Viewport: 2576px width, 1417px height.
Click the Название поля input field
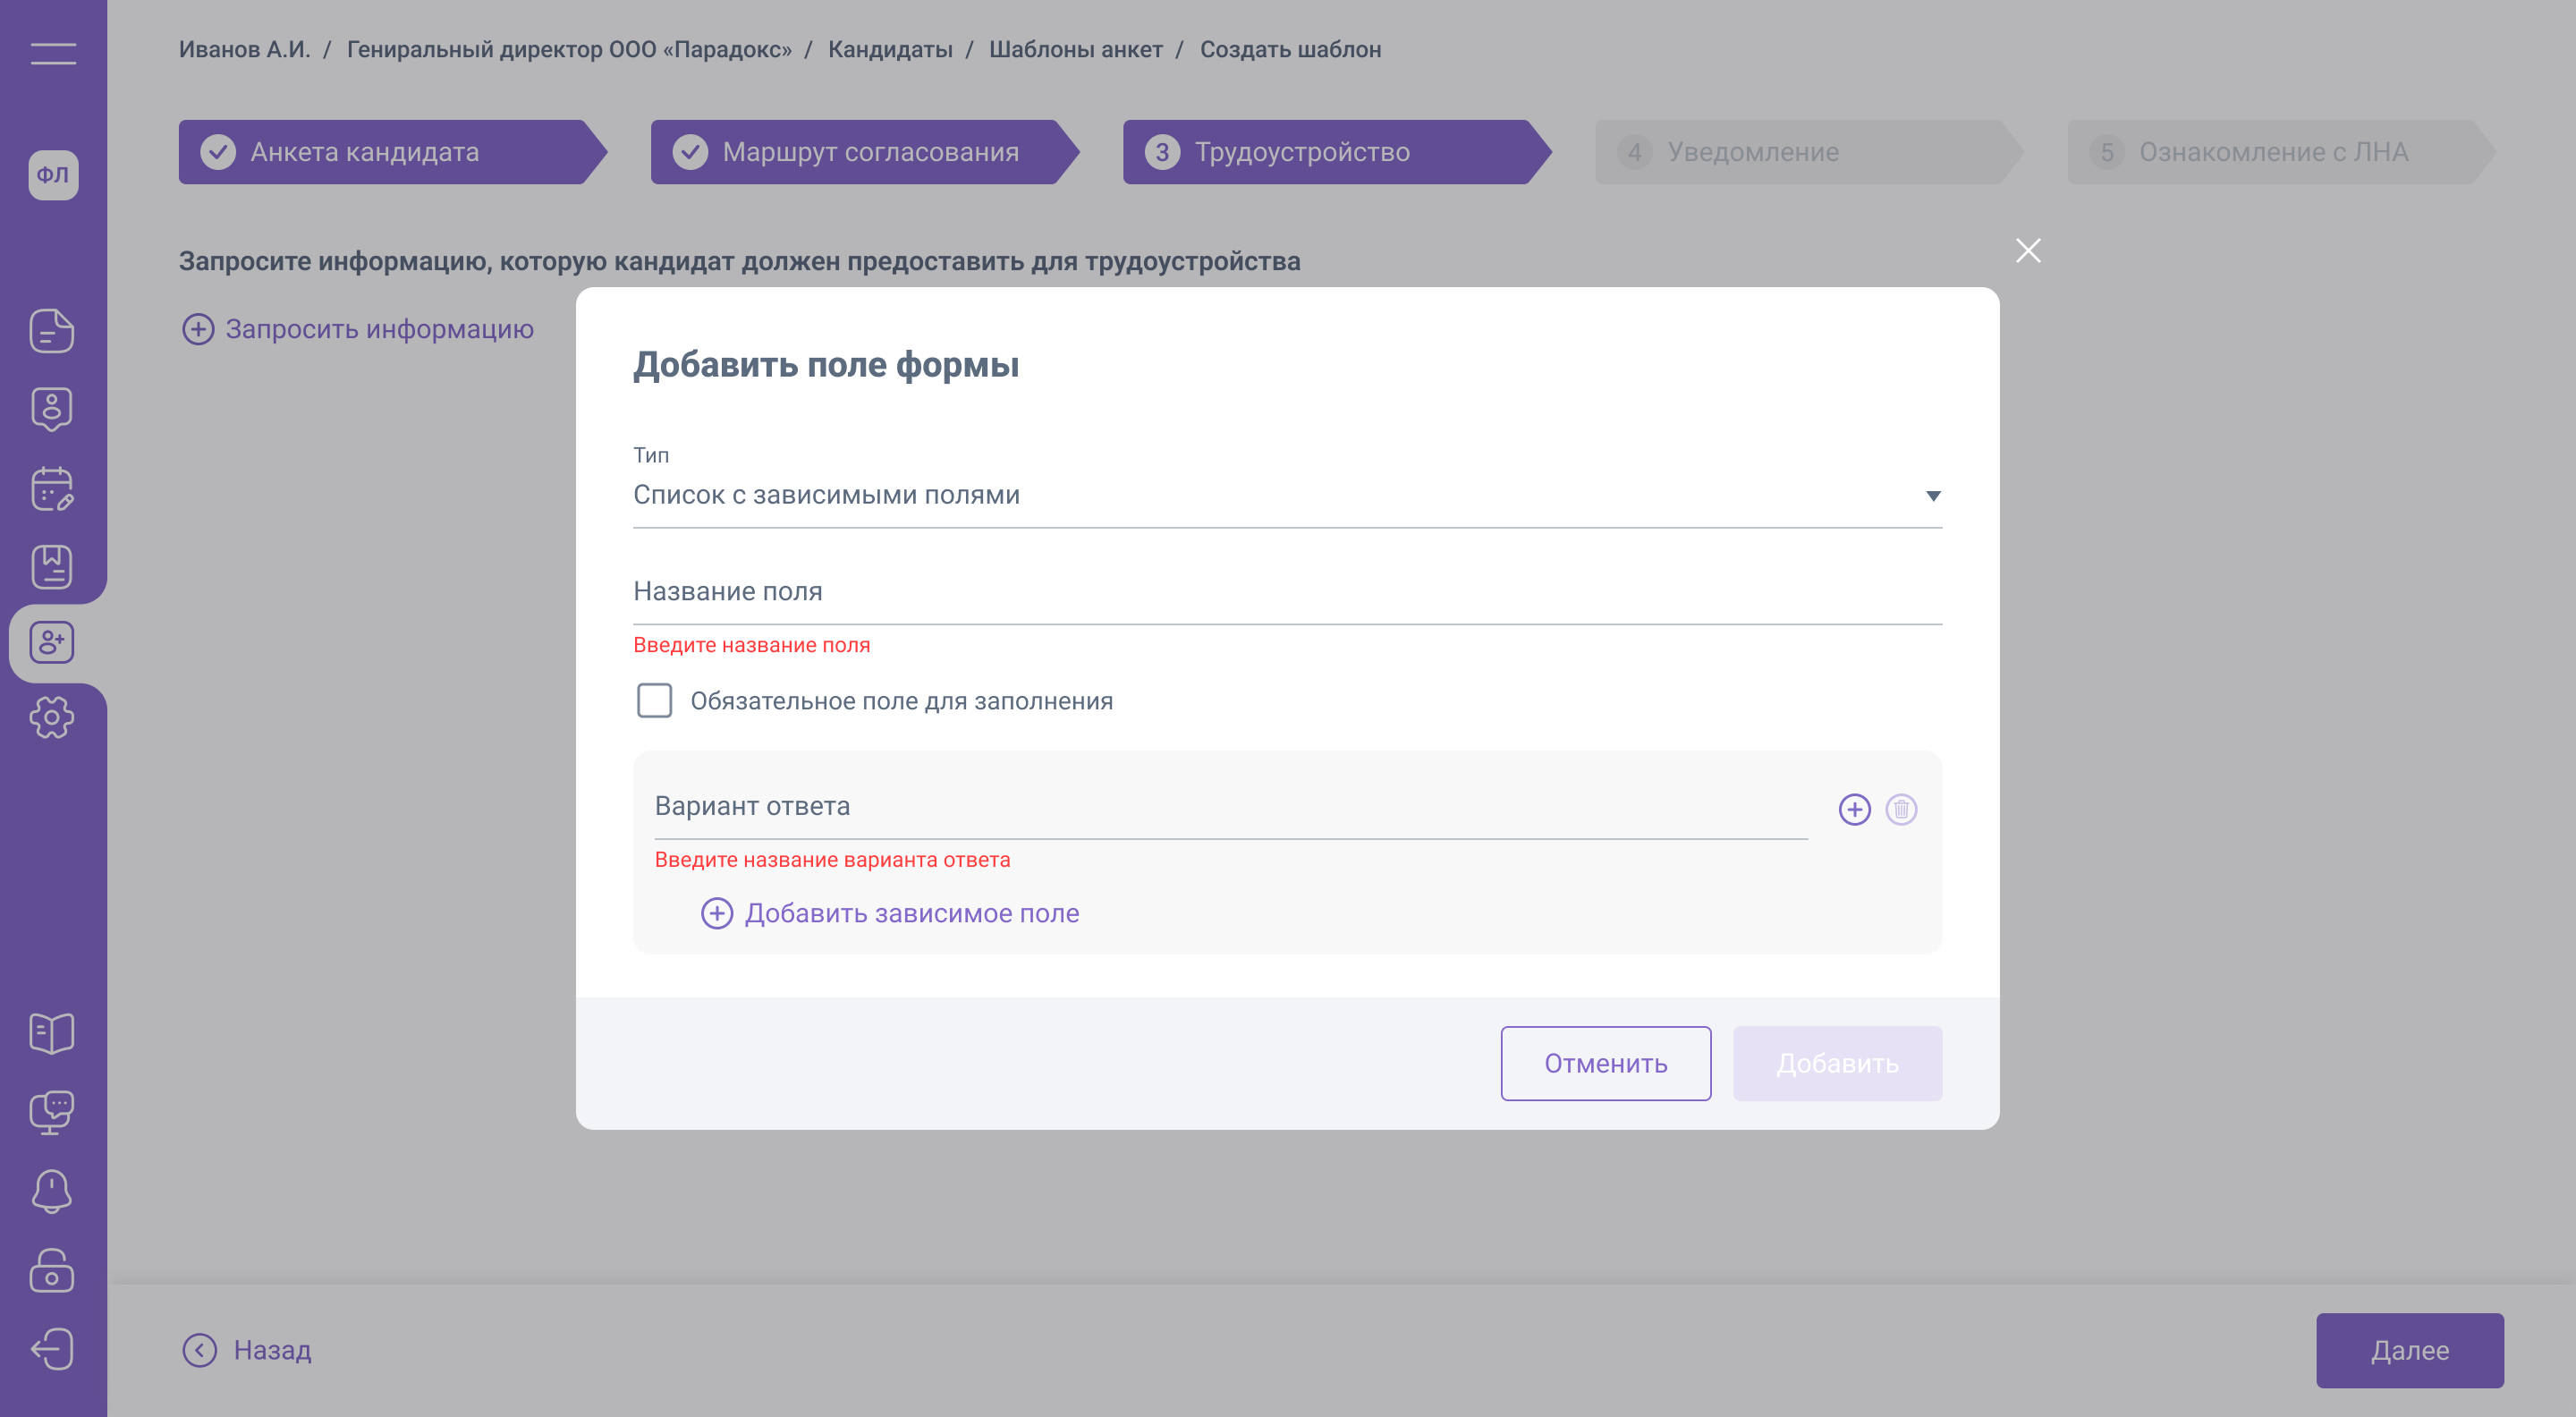pyautogui.click(x=1286, y=592)
